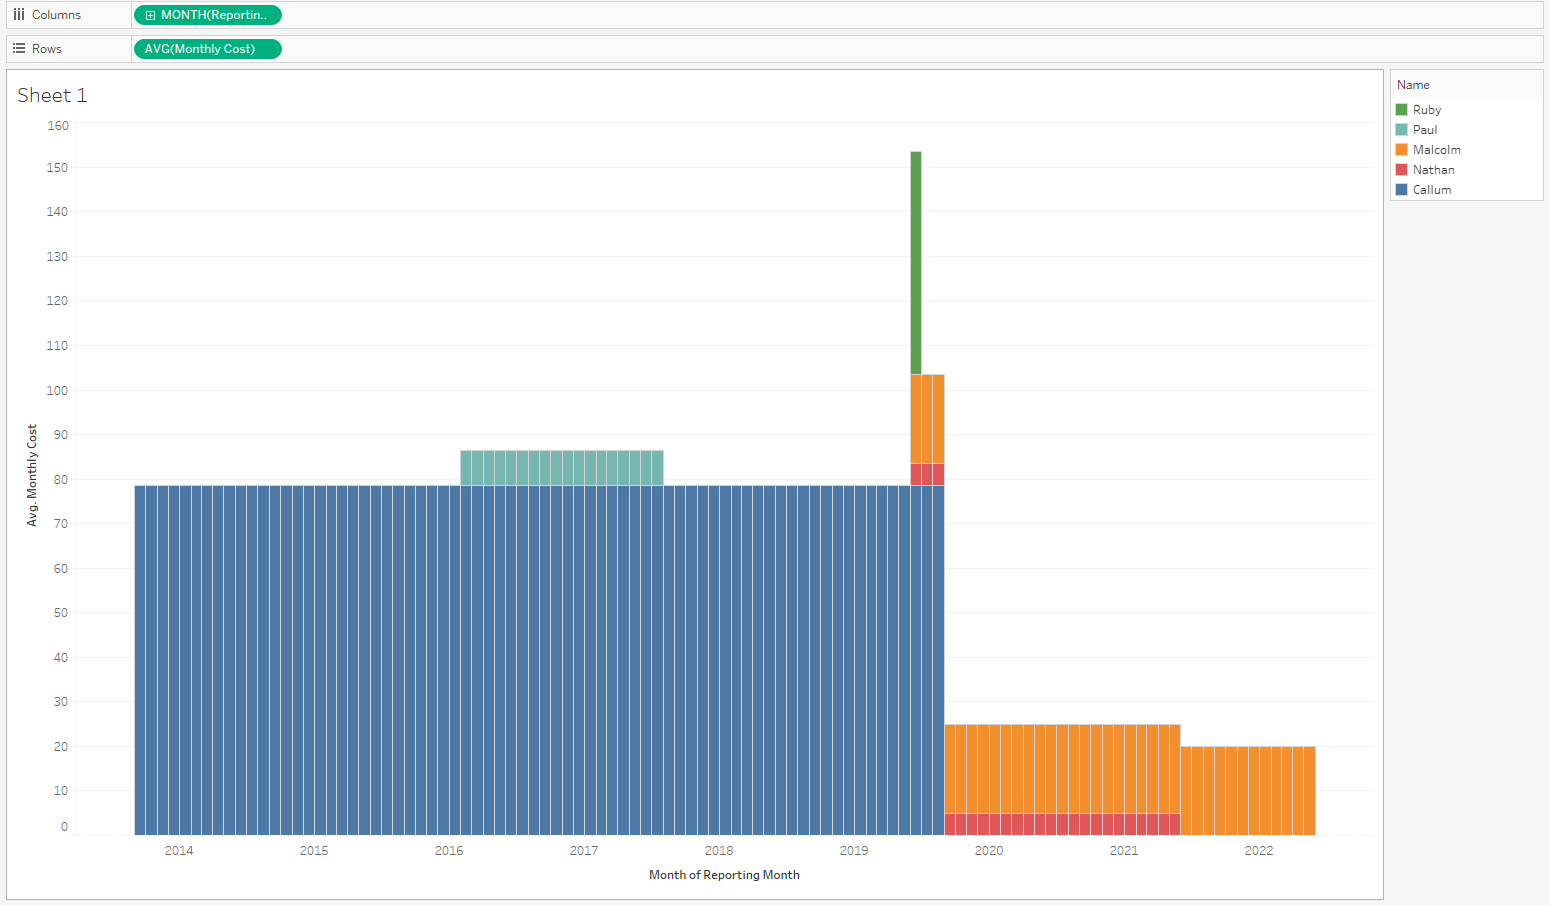Click the Sheet 1 title

[52, 95]
